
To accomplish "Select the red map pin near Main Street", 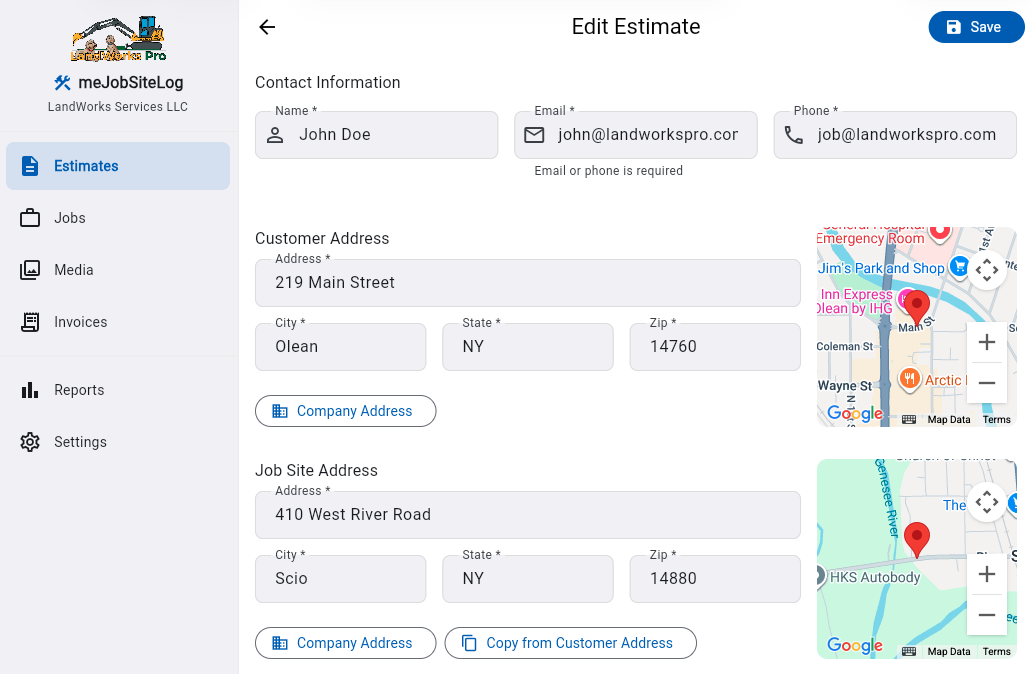I will coord(918,305).
